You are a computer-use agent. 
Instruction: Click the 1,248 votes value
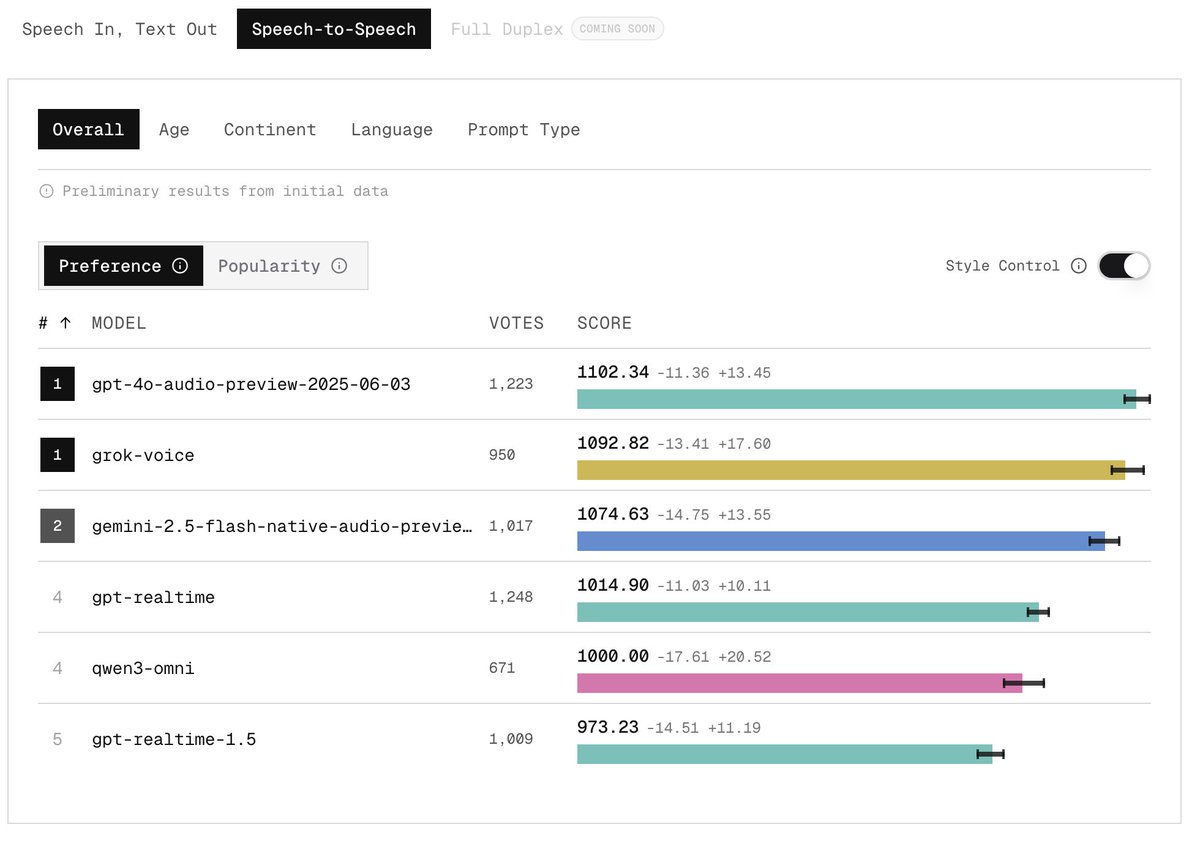coord(511,597)
